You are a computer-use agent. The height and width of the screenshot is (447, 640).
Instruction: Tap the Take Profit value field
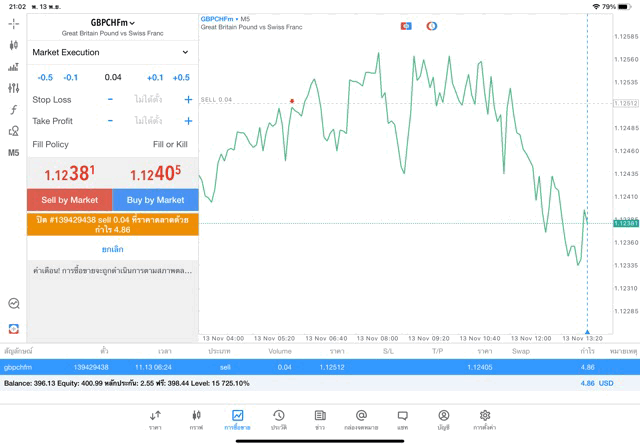click(x=148, y=121)
